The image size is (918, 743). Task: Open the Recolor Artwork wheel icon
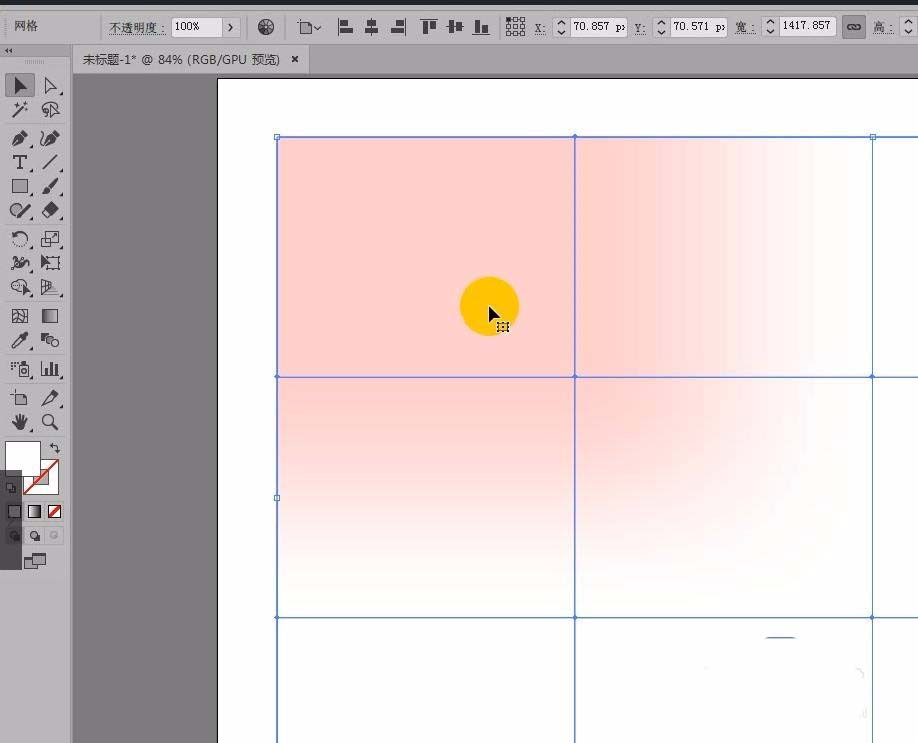266,27
